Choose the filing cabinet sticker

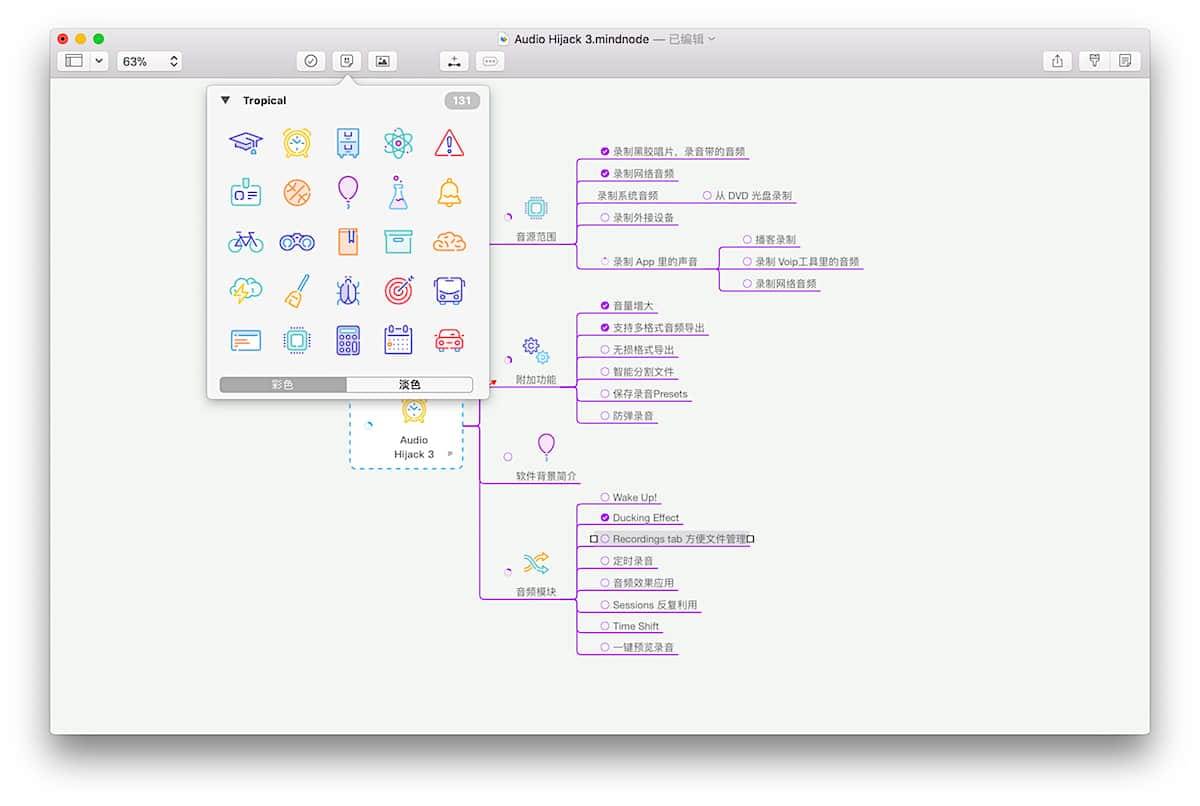pyautogui.click(x=348, y=143)
